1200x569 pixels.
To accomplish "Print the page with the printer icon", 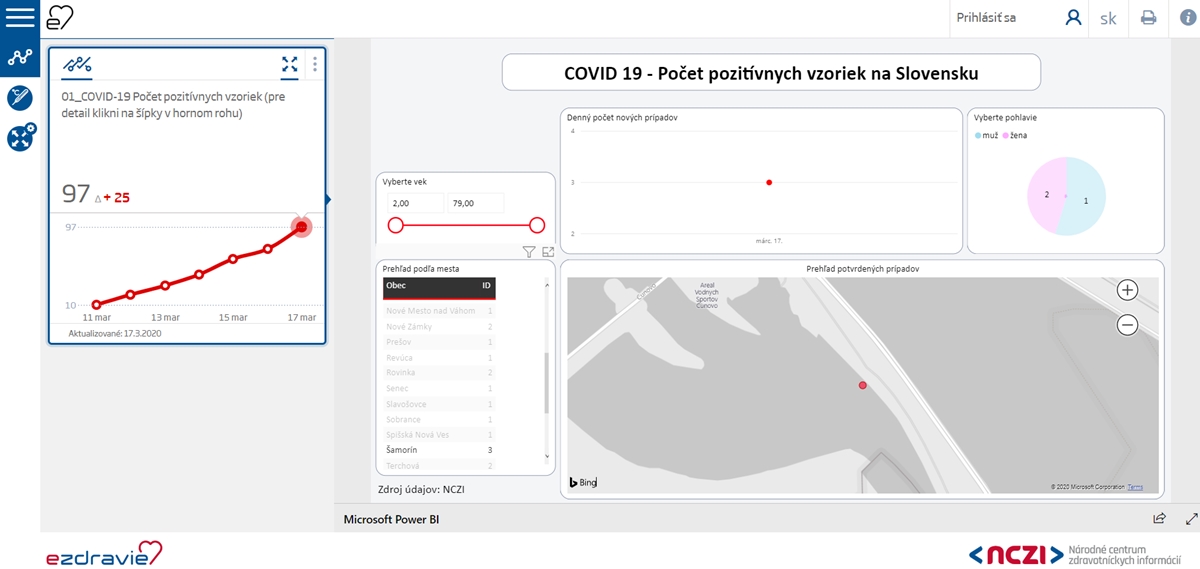I will click(1149, 18).
